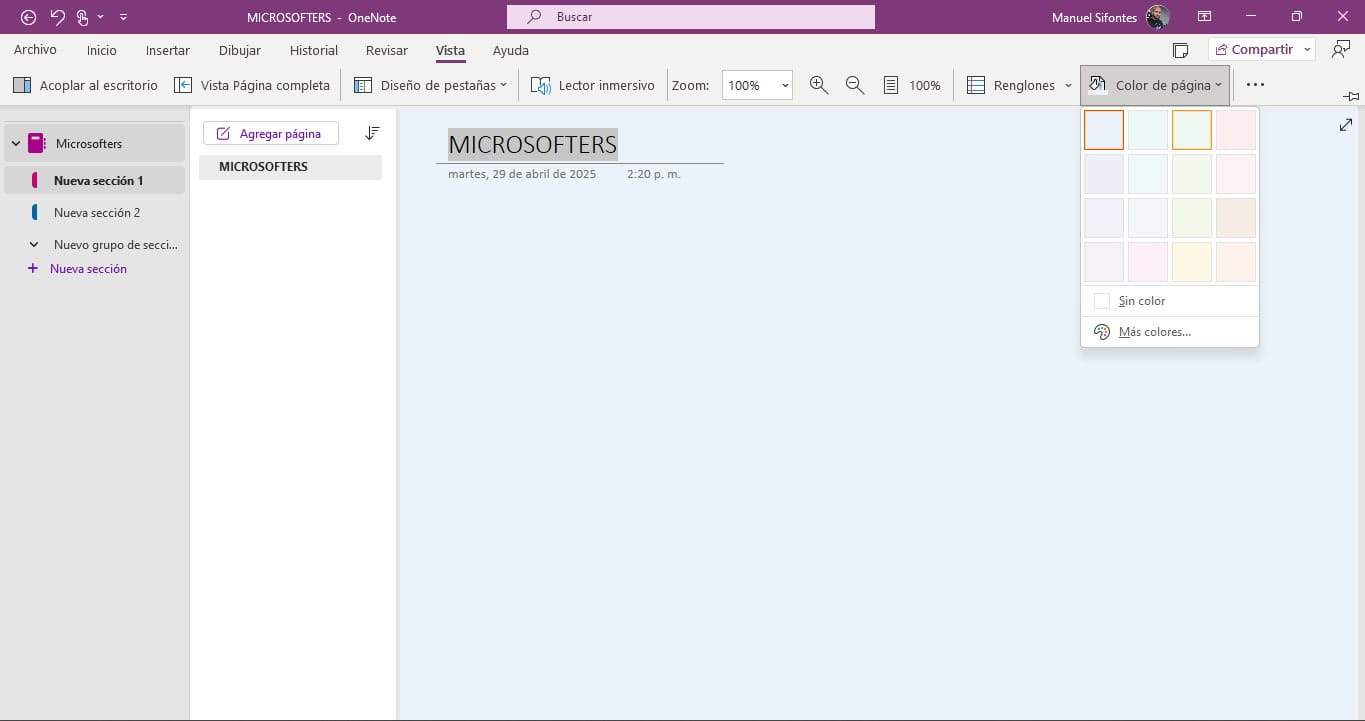Click the Agregar página button
Screen dimensions: 1365x721
click(270, 133)
